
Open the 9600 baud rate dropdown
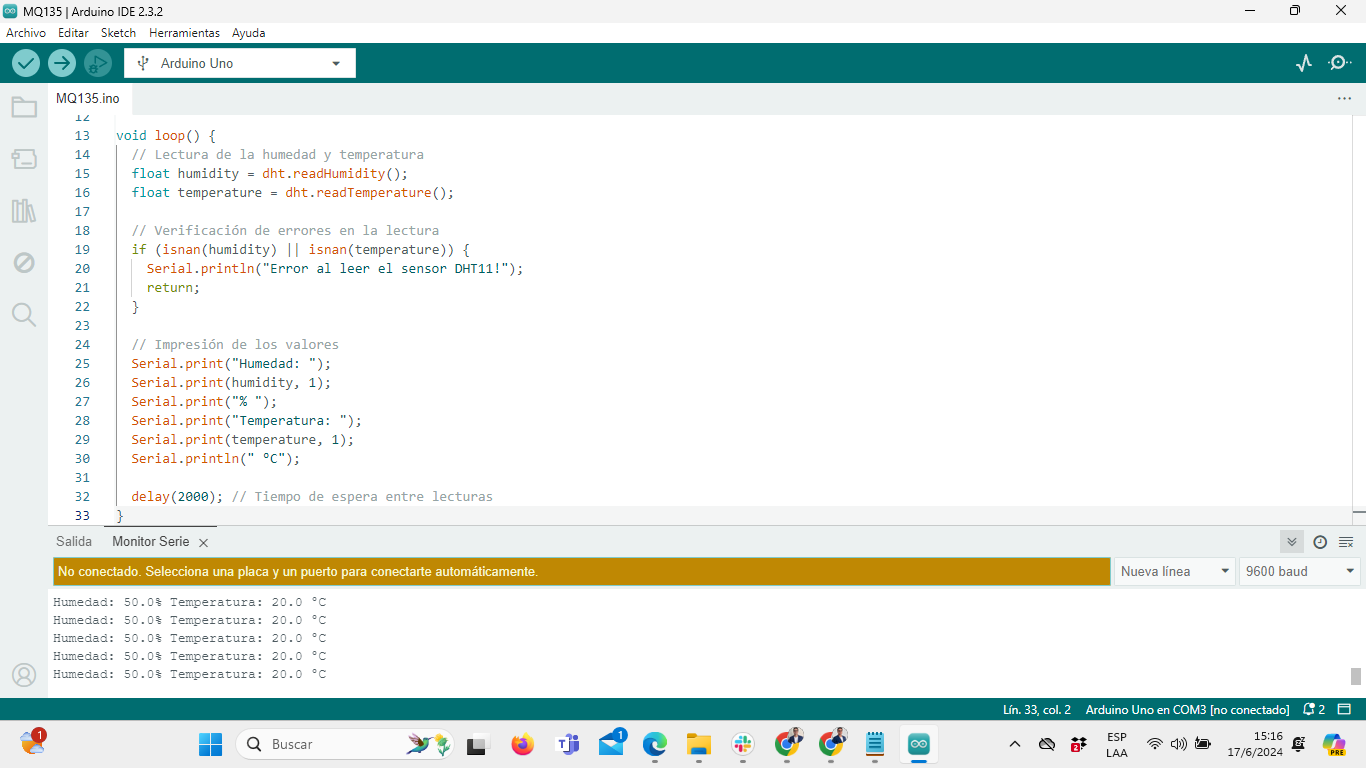pyautogui.click(x=1299, y=571)
